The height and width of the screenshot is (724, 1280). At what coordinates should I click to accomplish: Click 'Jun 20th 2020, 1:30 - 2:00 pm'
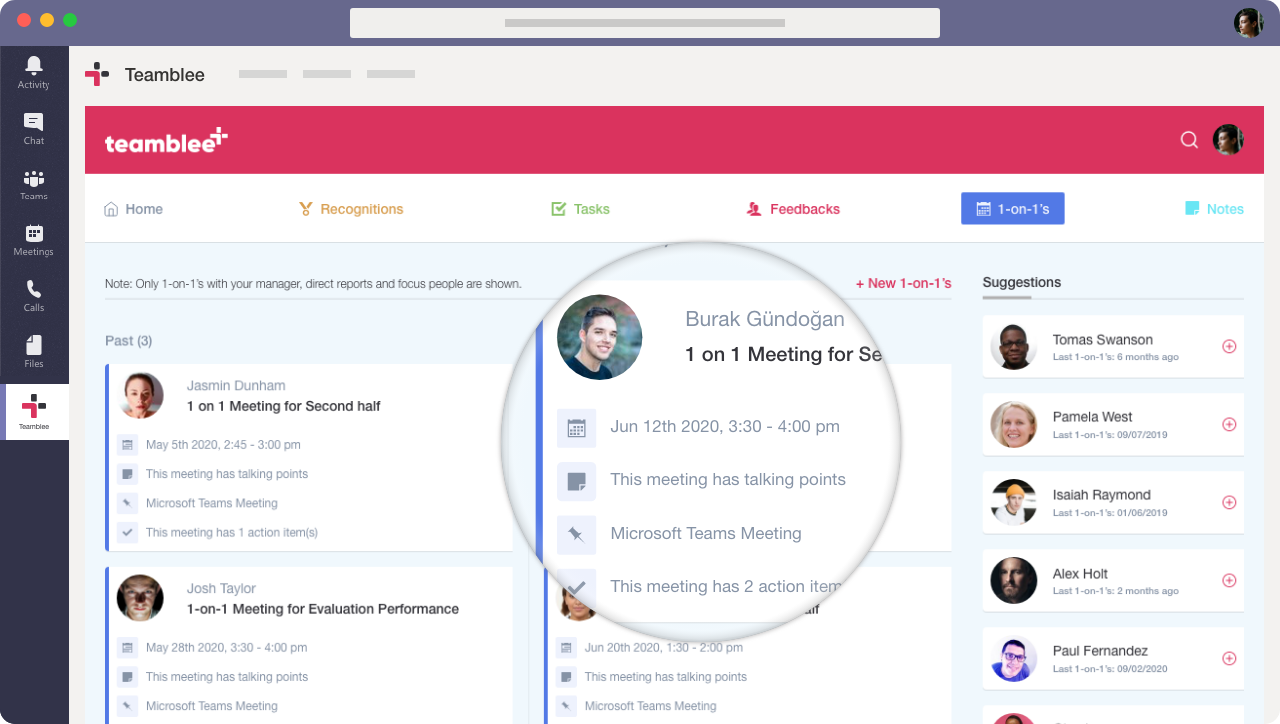pos(664,648)
